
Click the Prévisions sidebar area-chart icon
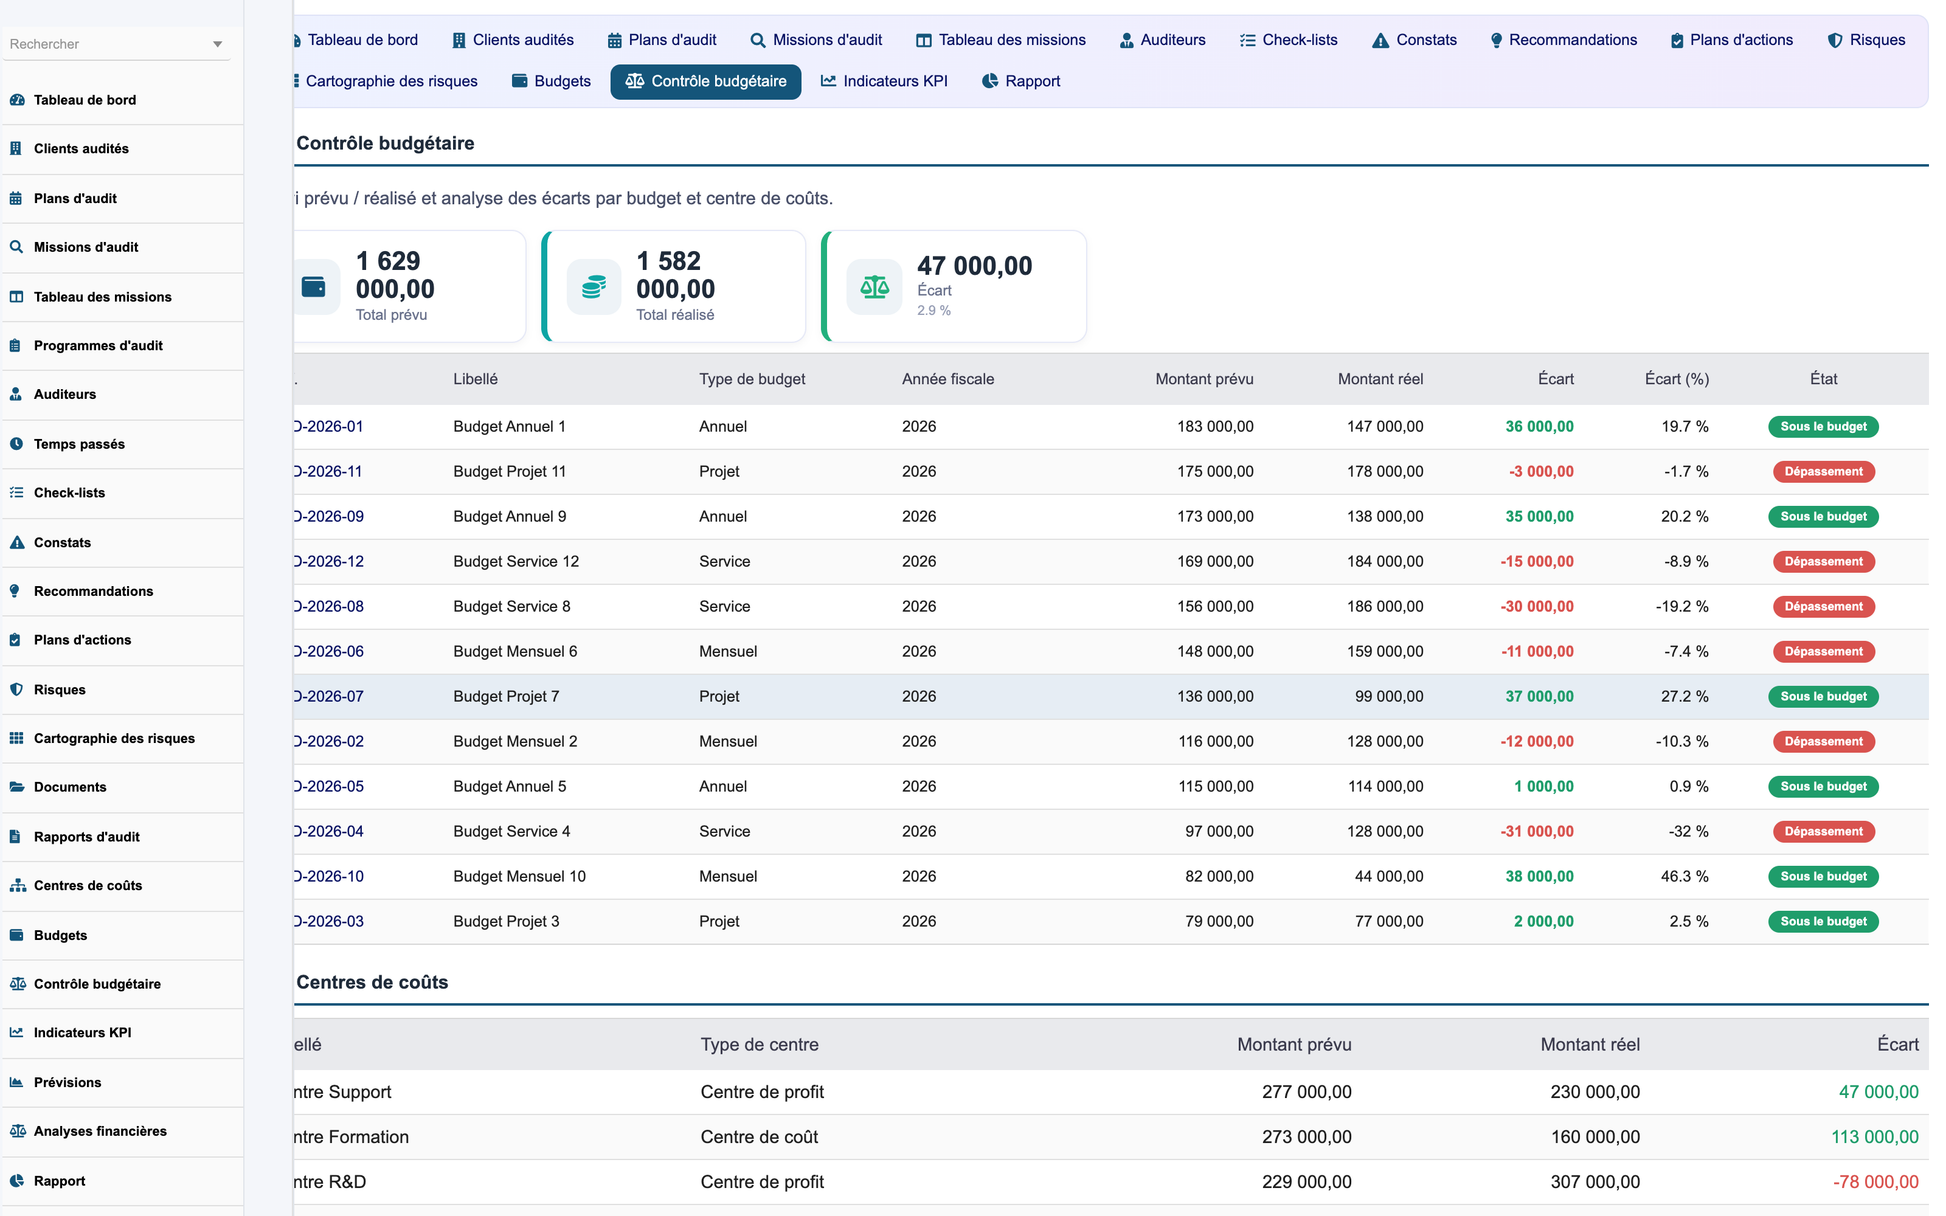16,1083
